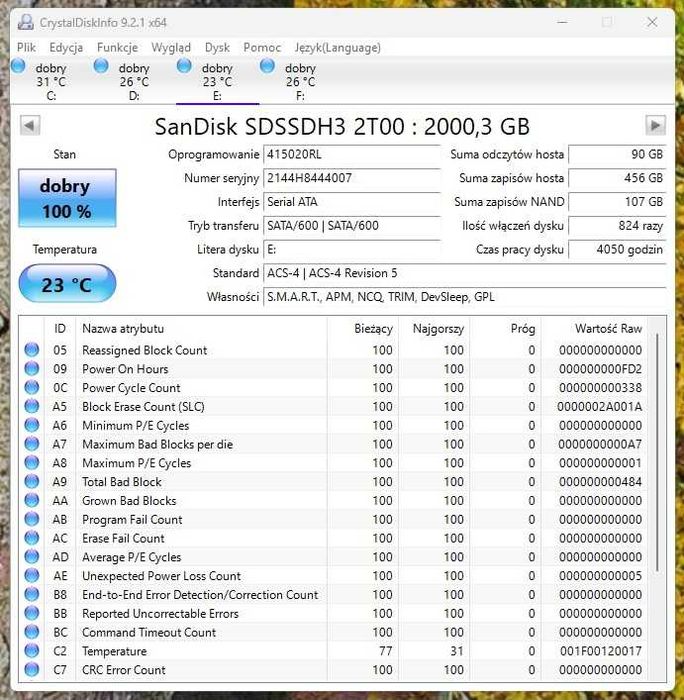Click status orb for Unexpected Power Loss Count
Viewport: 684px width, 700px height.
coord(32,575)
